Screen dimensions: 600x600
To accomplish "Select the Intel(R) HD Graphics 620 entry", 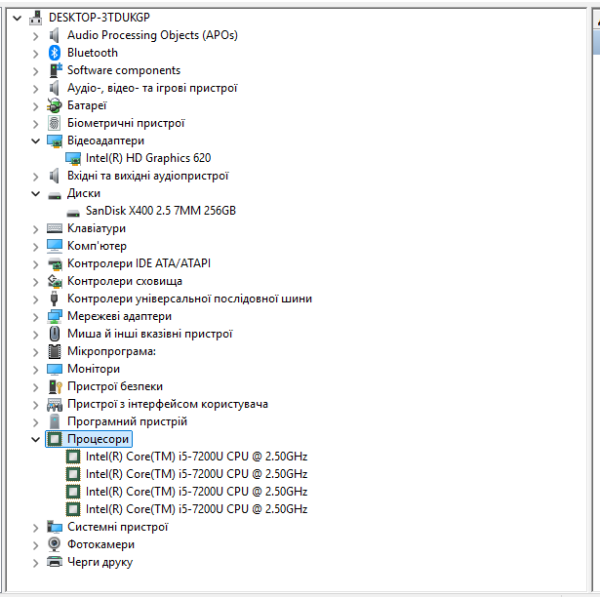I will click(148, 158).
